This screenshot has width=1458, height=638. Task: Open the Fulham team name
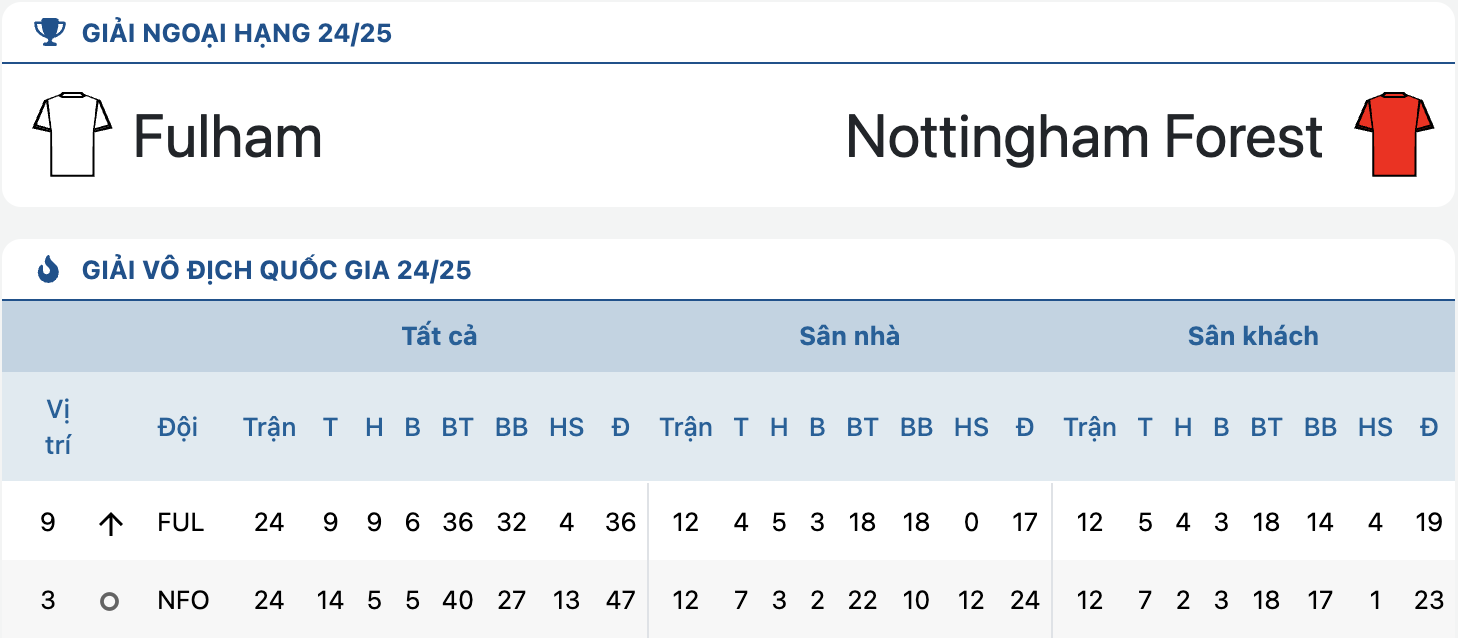tap(228, 136)
